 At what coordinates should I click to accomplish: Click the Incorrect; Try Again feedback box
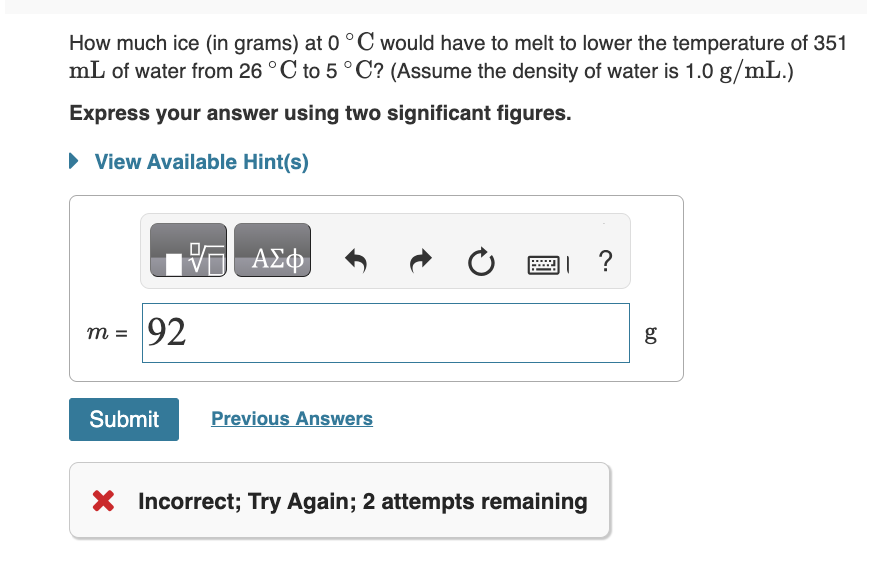(x=340, y=501)
